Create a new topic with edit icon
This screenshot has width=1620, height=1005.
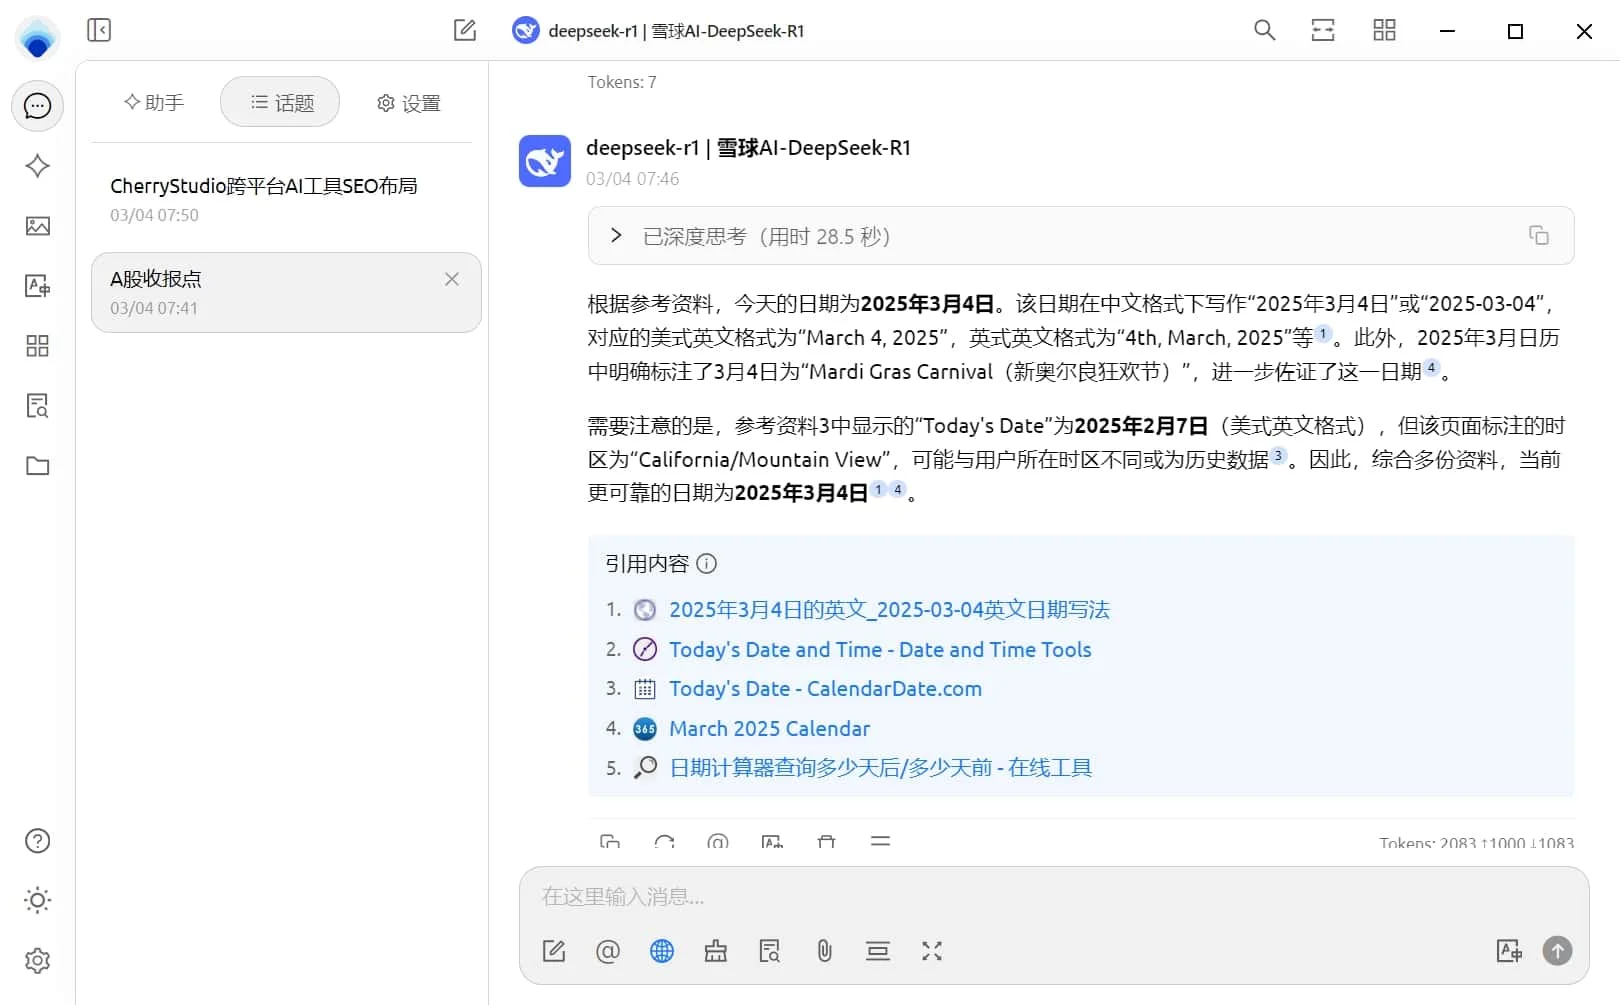[465, 30]
